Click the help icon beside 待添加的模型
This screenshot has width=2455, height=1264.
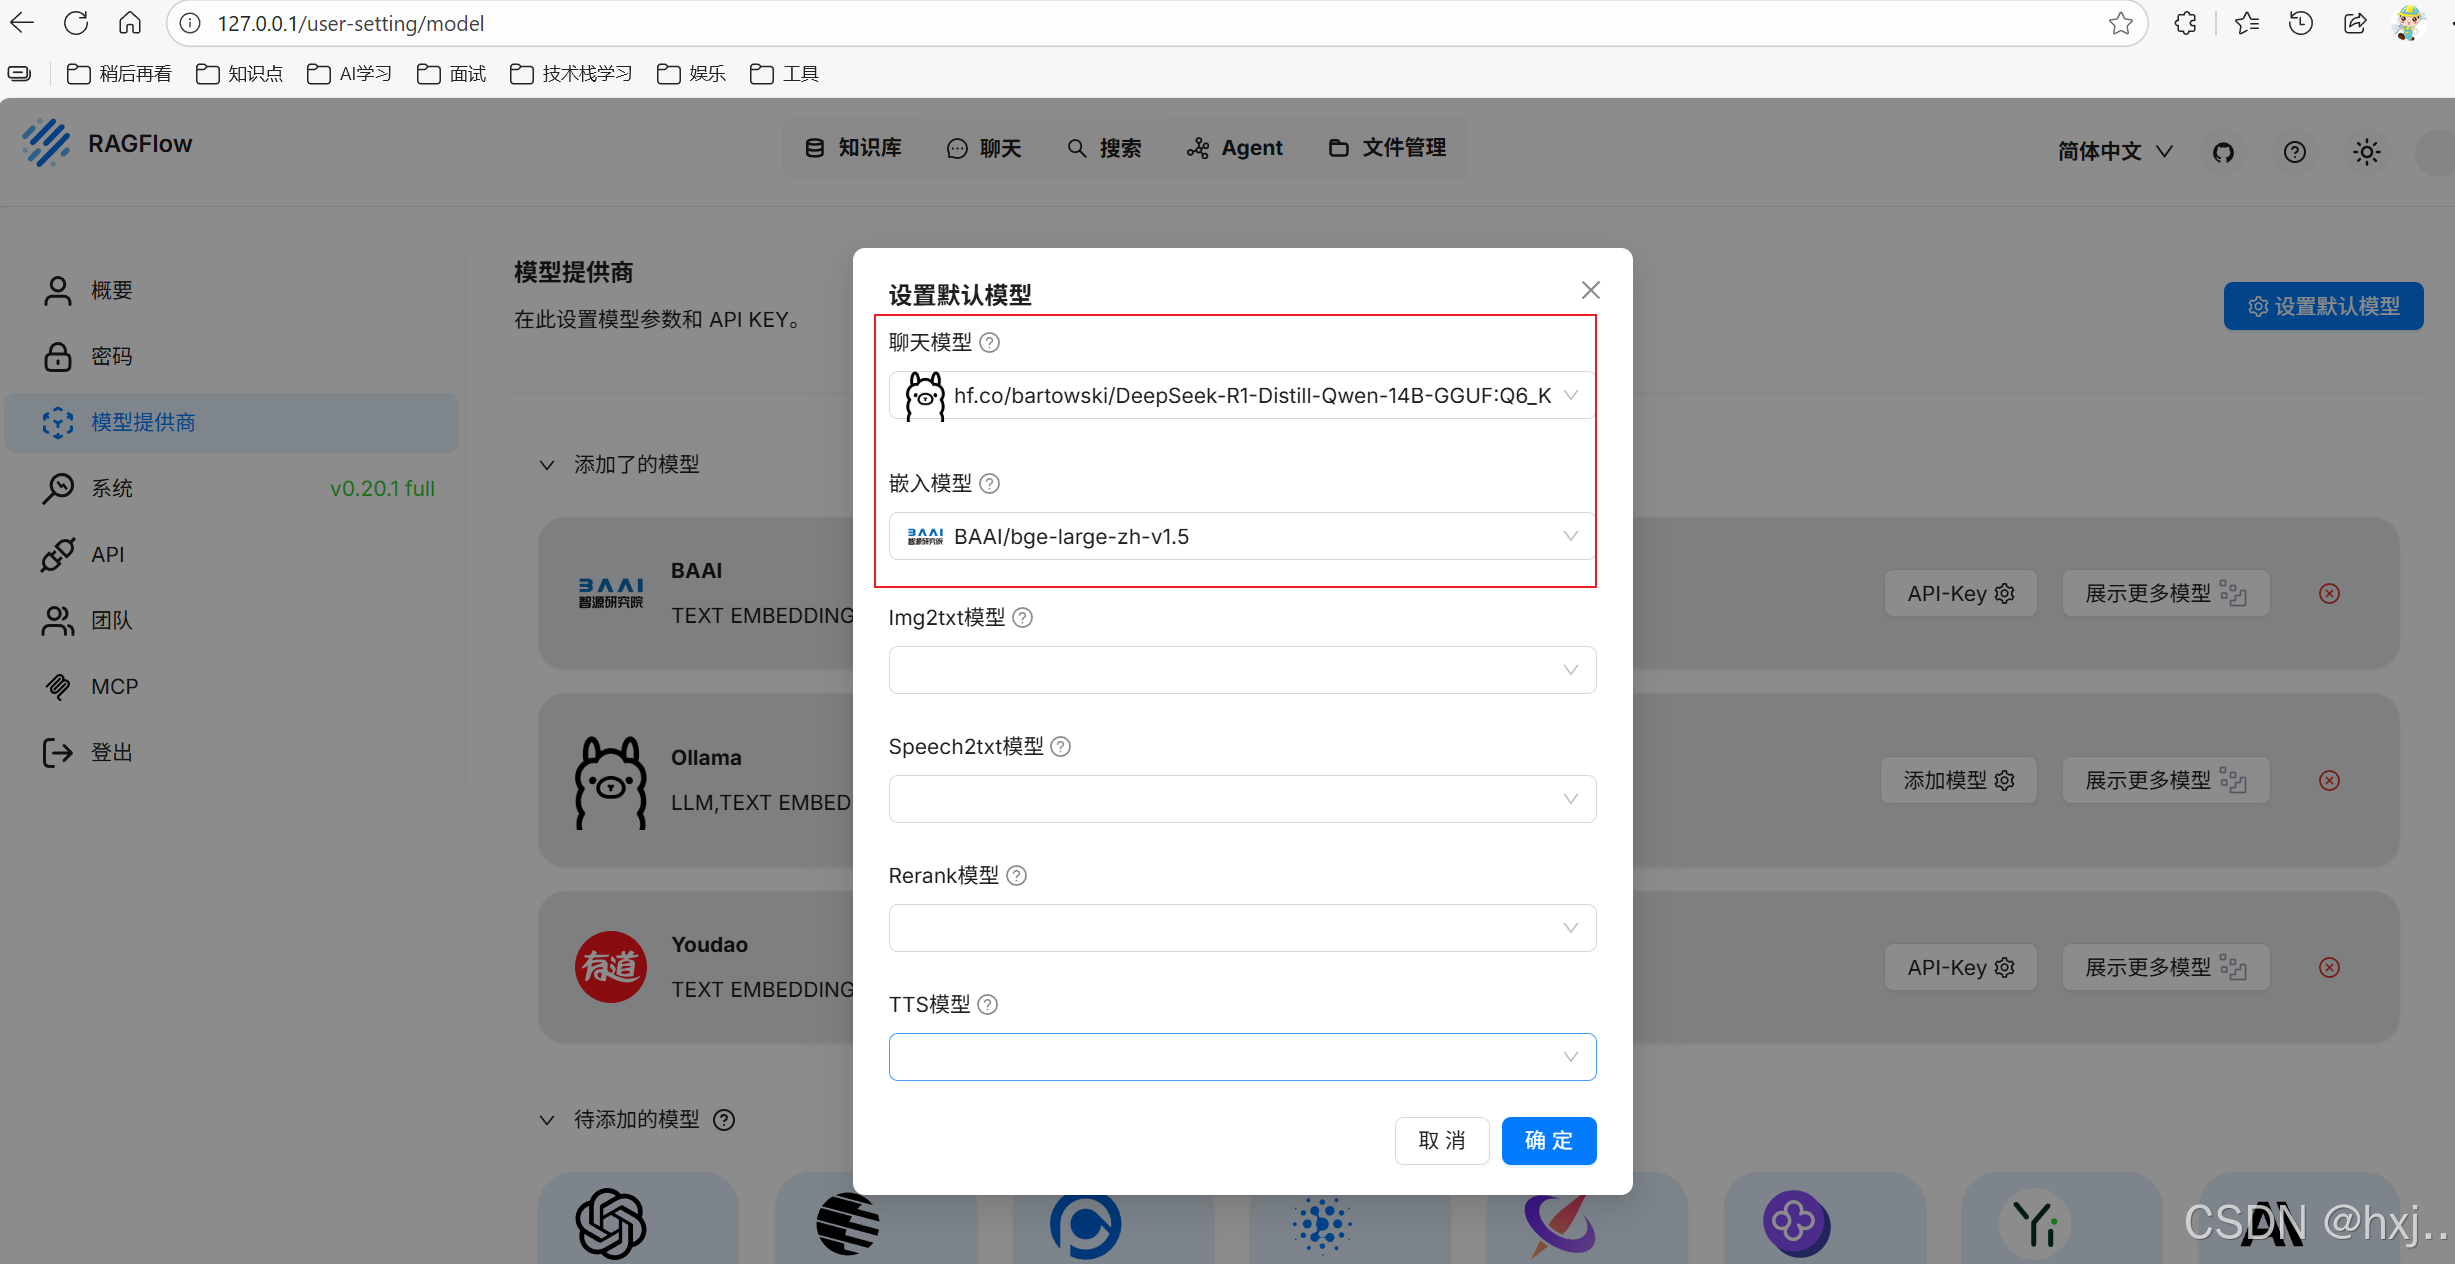click(724, 1120)
